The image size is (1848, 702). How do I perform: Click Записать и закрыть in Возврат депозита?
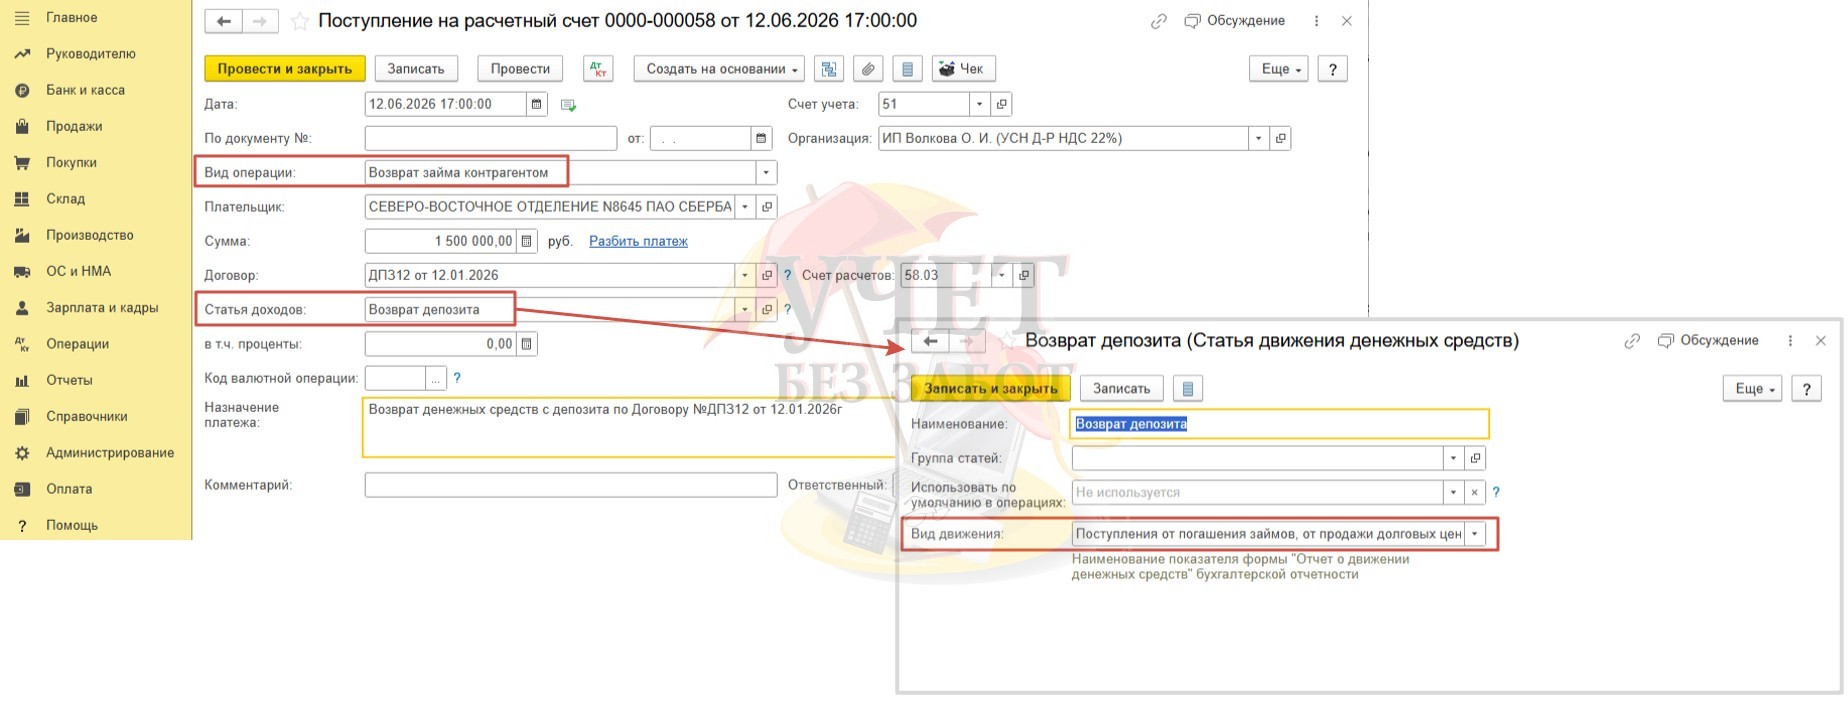pos(990,388)
